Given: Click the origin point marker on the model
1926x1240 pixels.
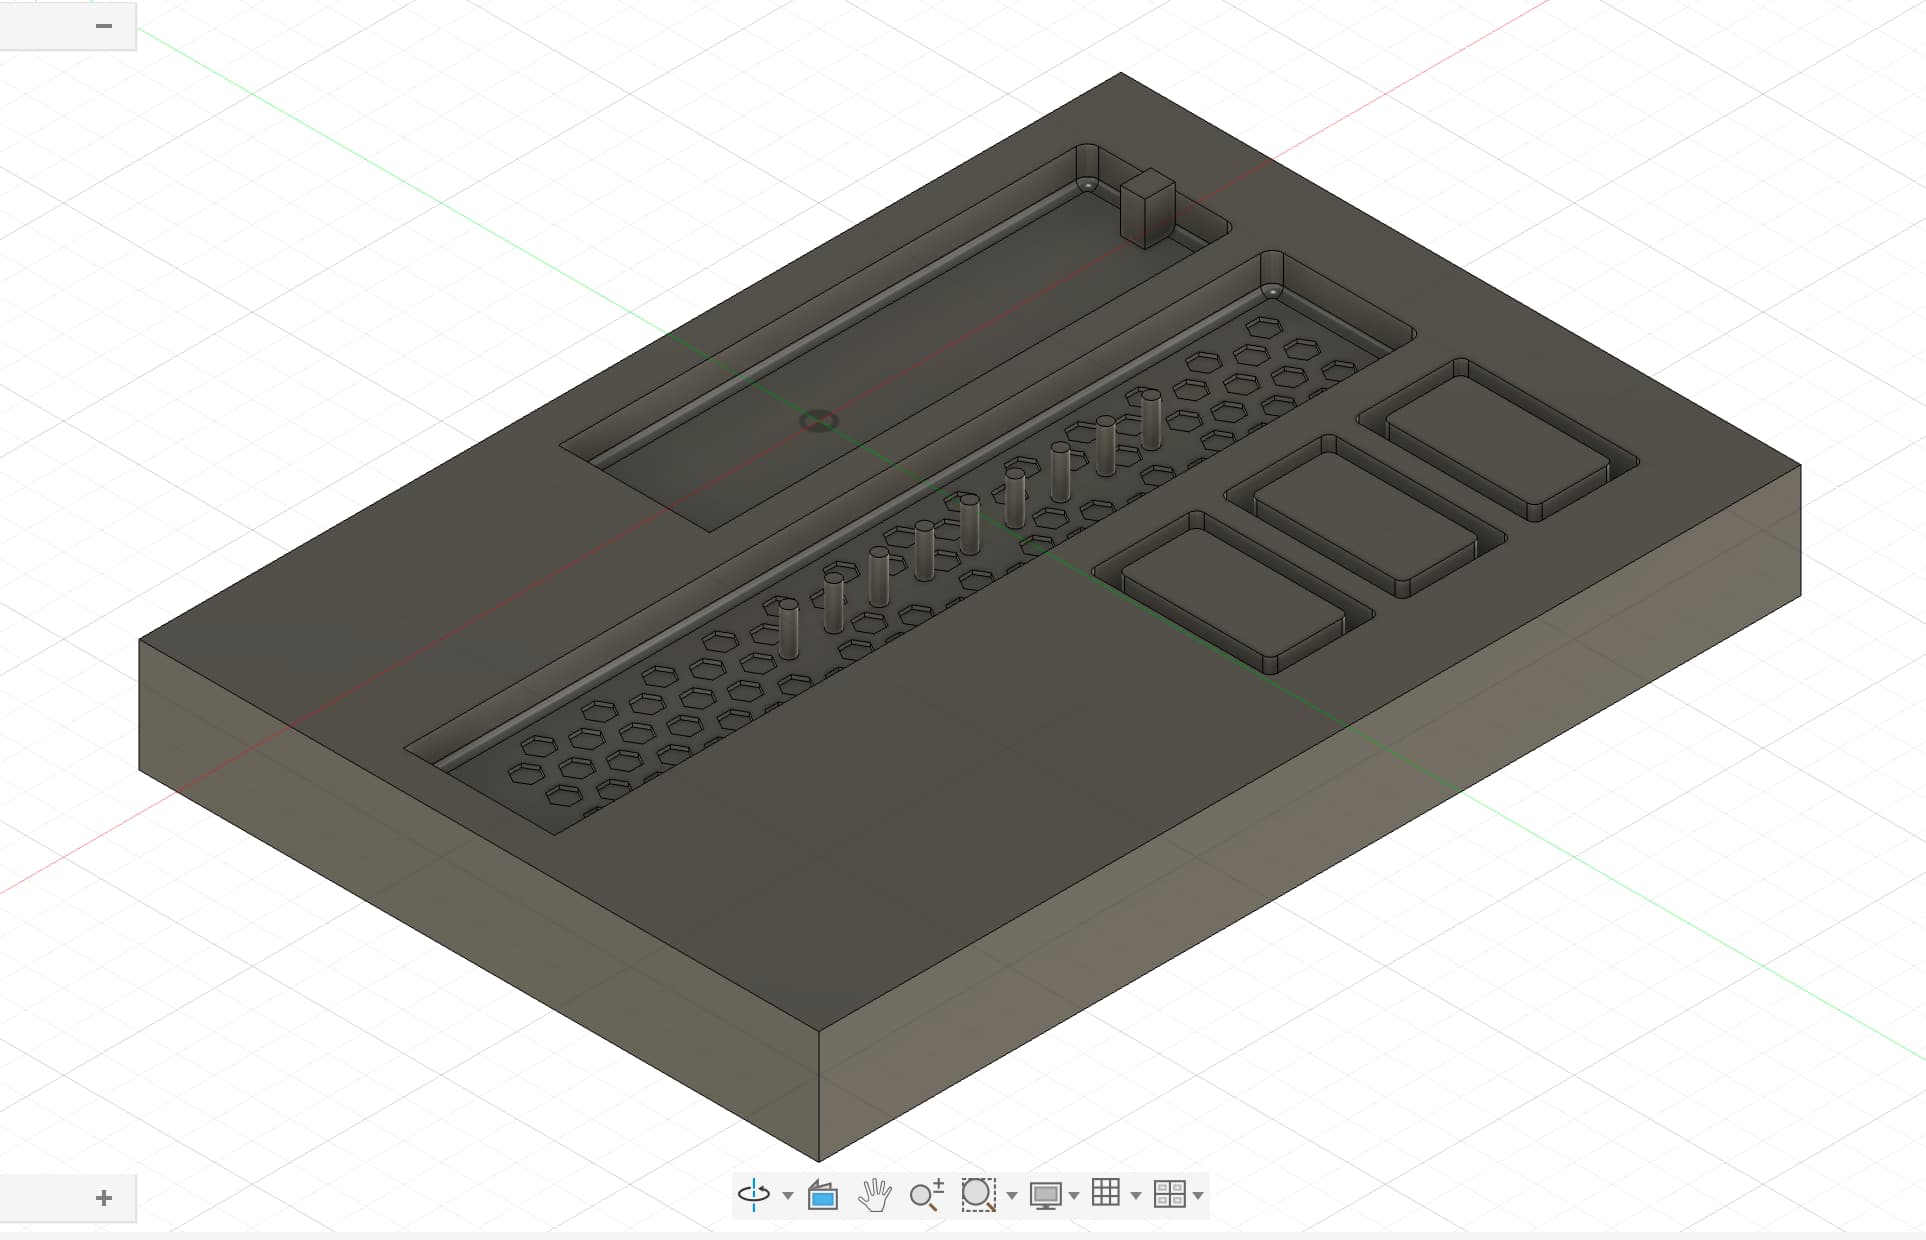Looking at the screenshot, I should (818, 421).
